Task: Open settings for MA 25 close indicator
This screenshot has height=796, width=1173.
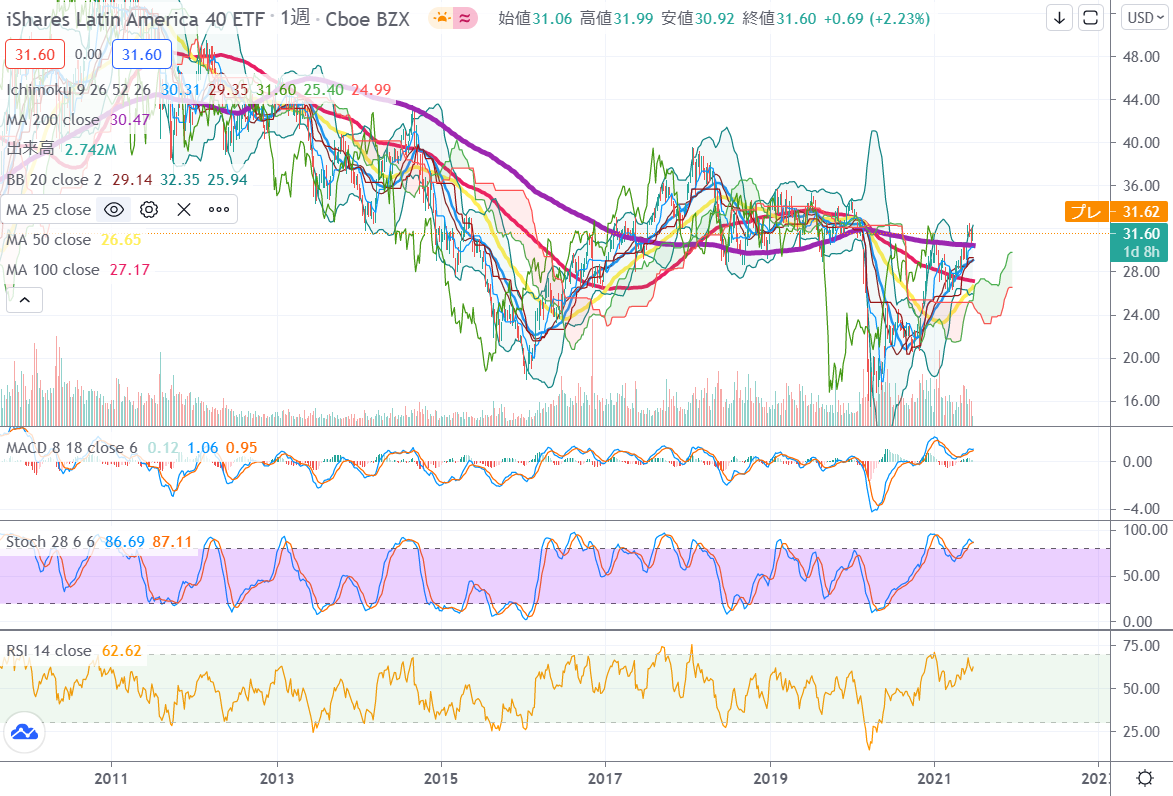Action: tap(149, 209)
